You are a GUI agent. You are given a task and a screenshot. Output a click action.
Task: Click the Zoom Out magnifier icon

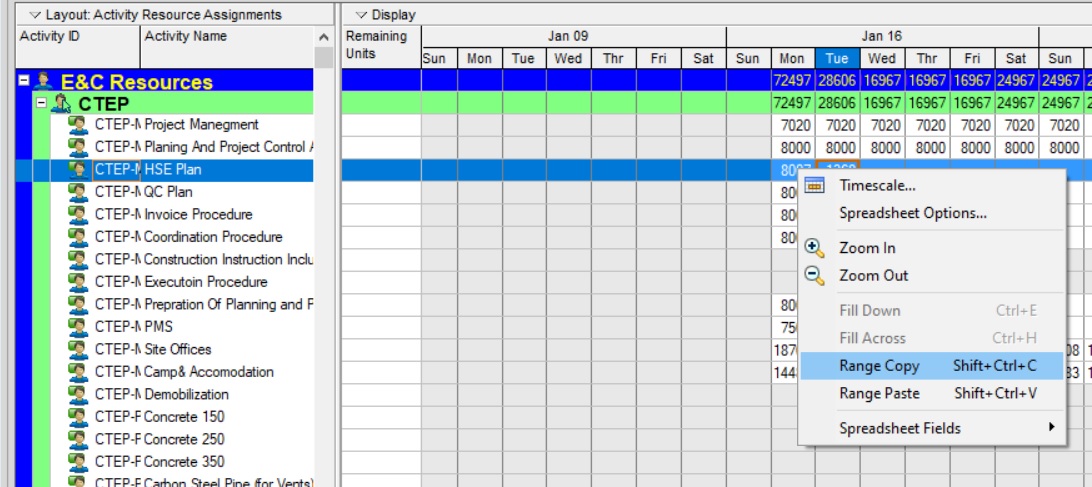[x=814, y=276]
